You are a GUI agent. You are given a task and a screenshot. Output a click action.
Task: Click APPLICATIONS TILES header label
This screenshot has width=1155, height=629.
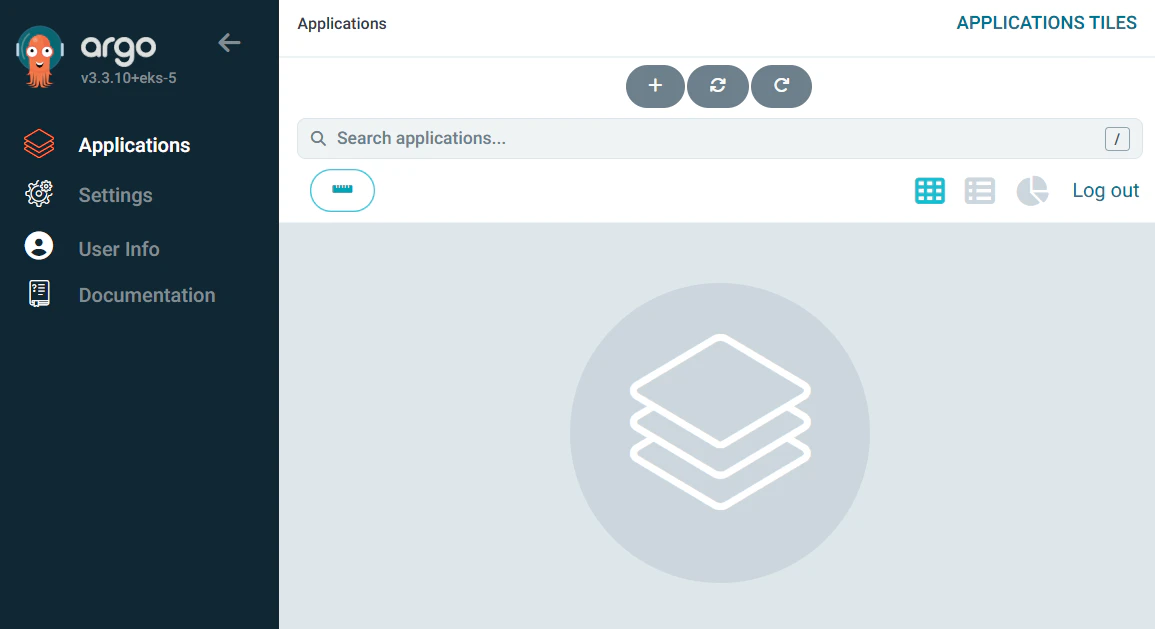[1046, 23]
